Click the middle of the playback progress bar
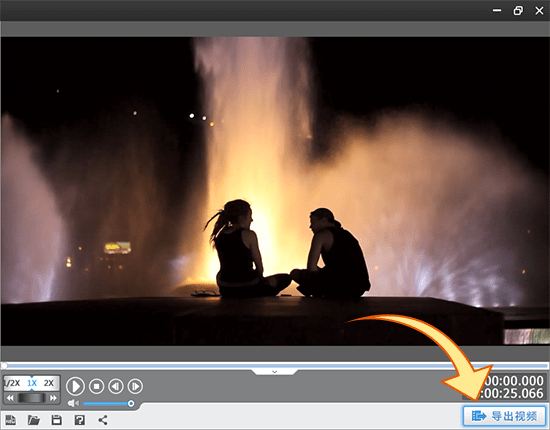This screenshot has width=550, height=430. click(x=275, y=366)
